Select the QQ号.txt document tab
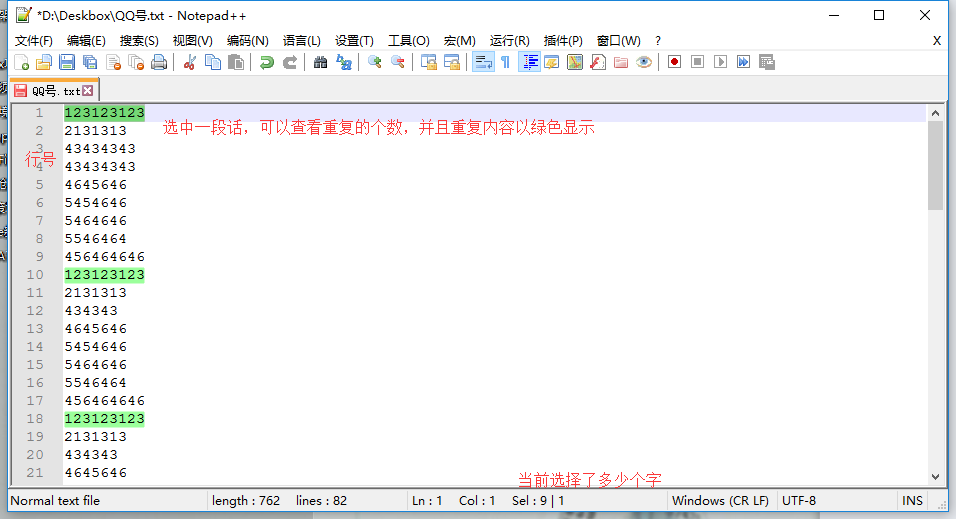 pos(54,91)
